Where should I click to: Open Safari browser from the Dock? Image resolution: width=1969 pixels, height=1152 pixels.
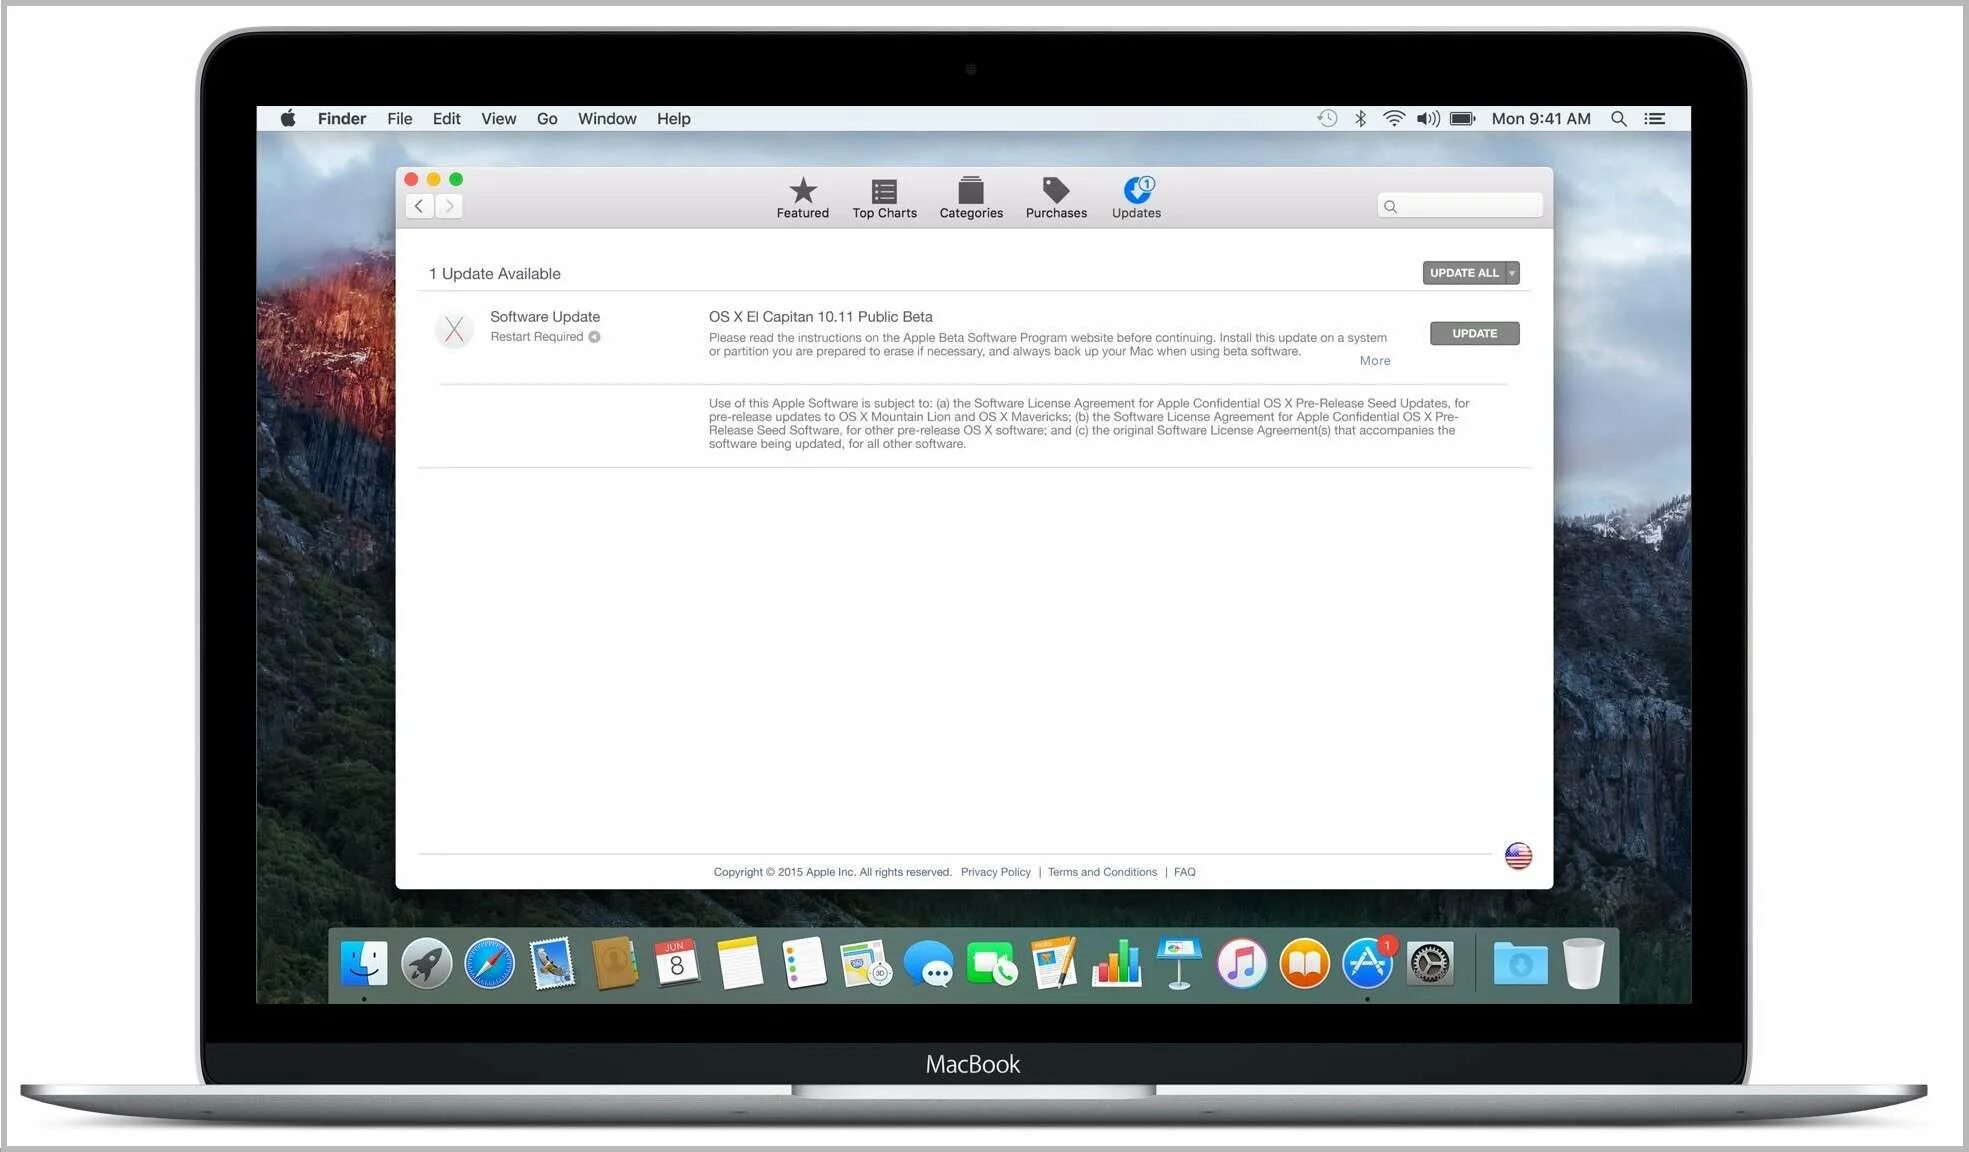490,963
